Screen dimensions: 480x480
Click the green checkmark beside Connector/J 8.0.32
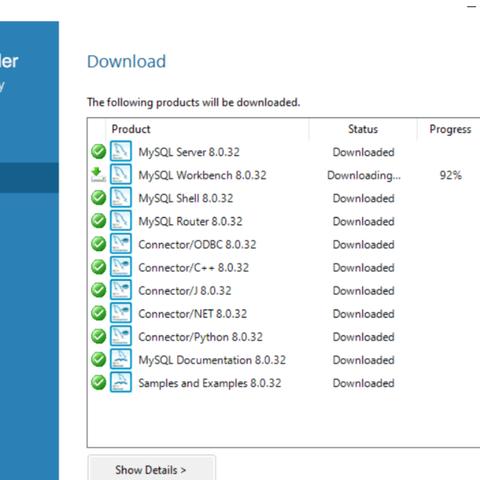[x=99, y=290]
